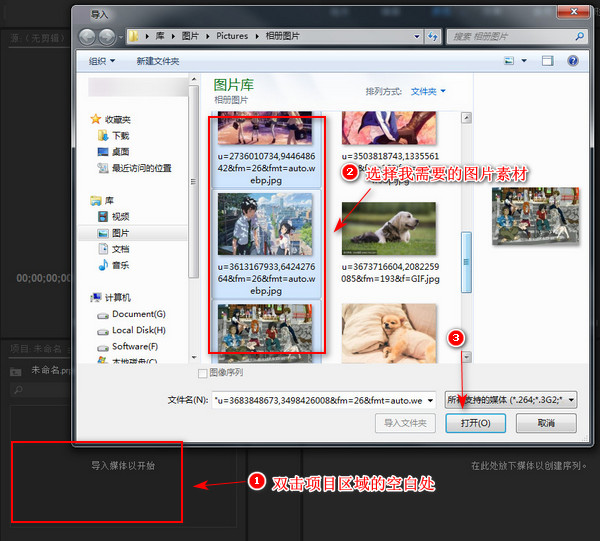600x541 pixels.
Task: Click the 相册图片 breadcrumb segment
Action: tap(282, 36)
